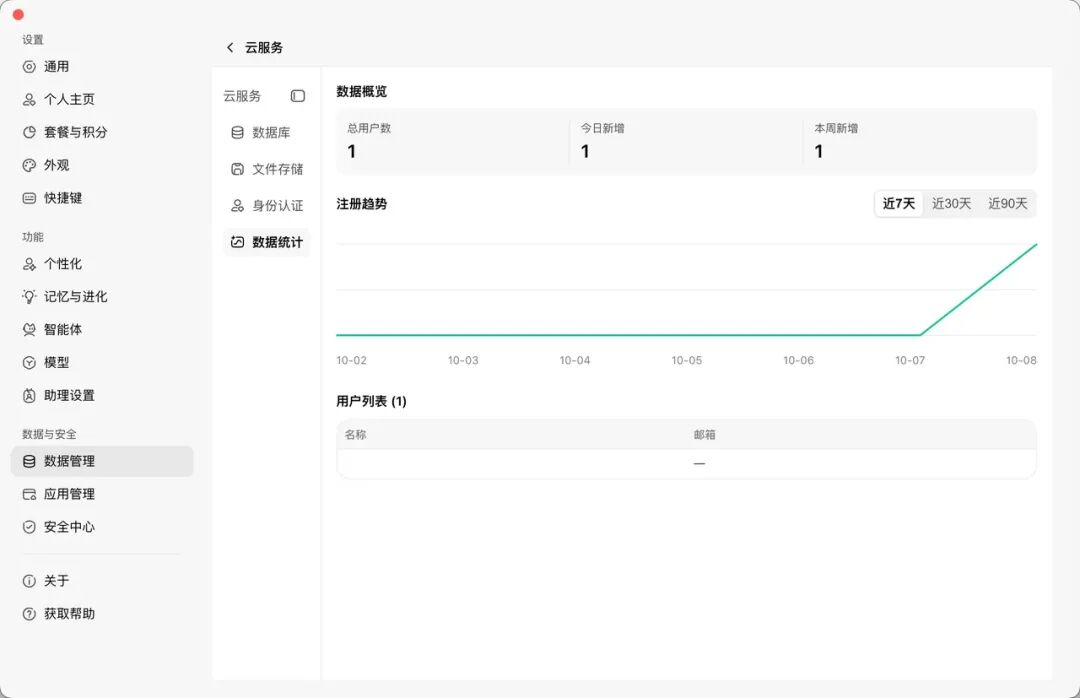This screenshot has height=698, width=1080.
Task: Click the 本周新增 stat label
Action: point(836,128)
